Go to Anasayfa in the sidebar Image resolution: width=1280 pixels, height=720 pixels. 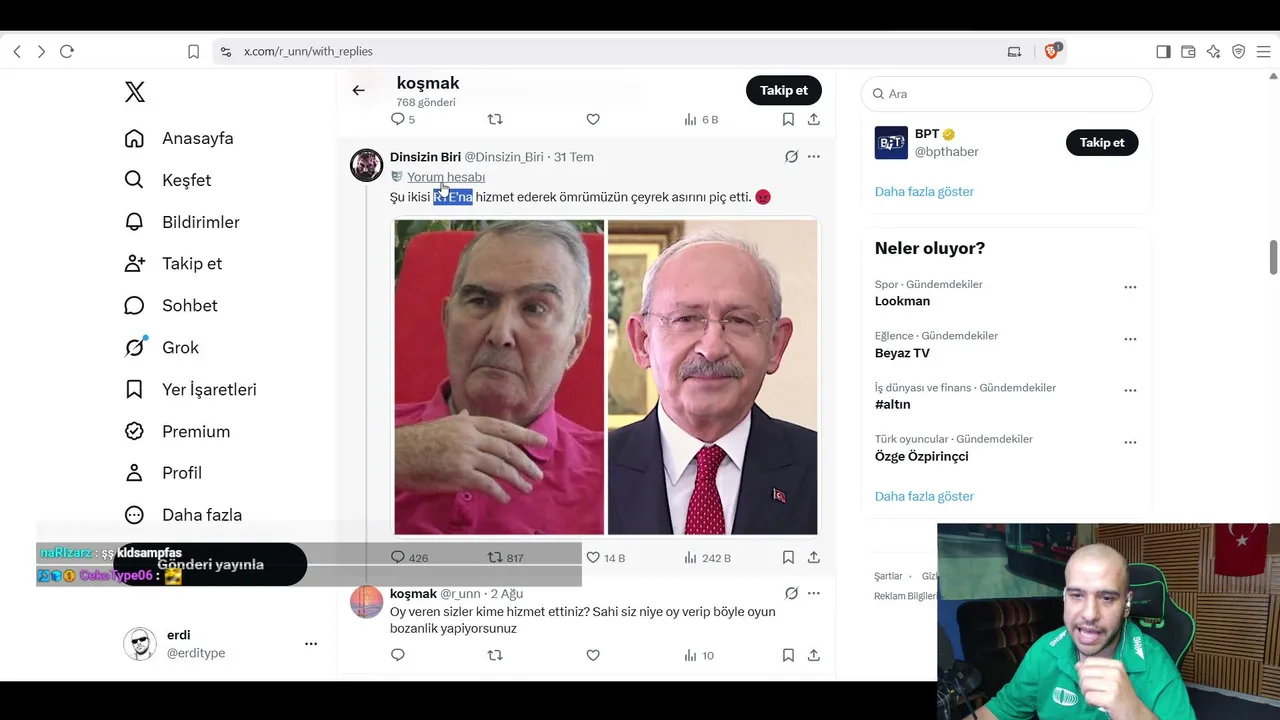(179, 138)
